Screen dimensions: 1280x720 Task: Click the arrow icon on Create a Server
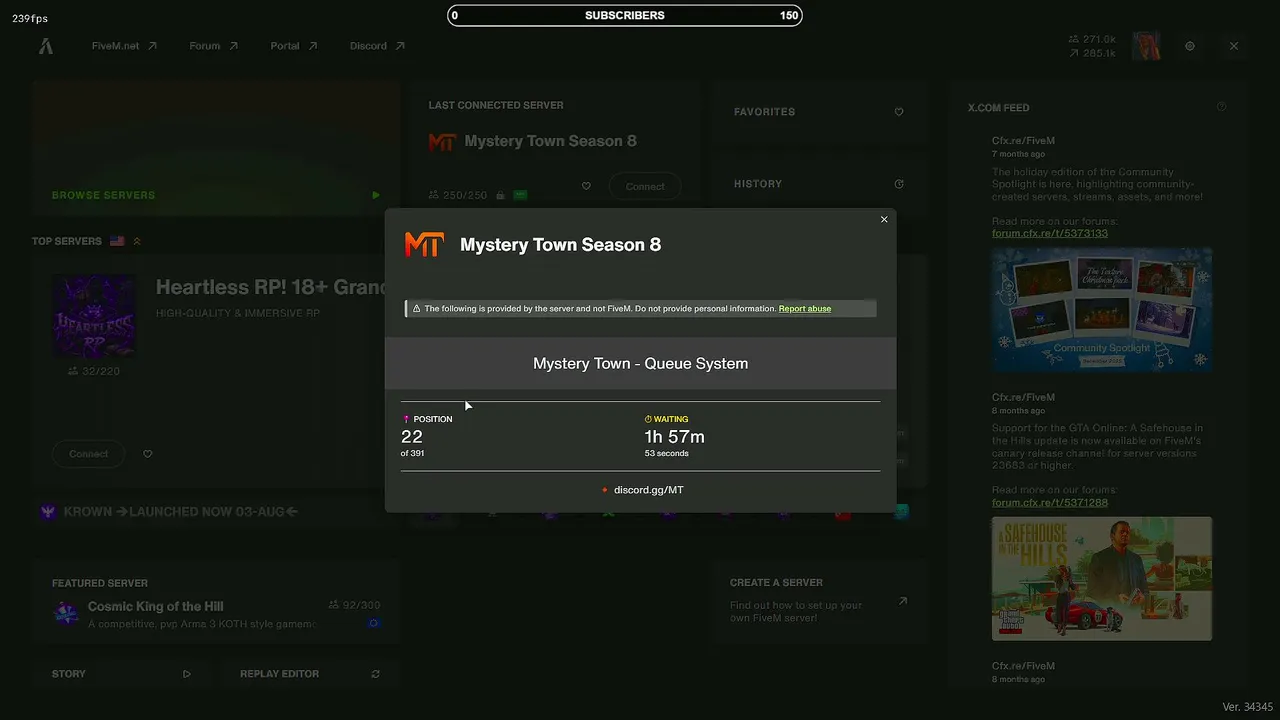tap(903, 601)
